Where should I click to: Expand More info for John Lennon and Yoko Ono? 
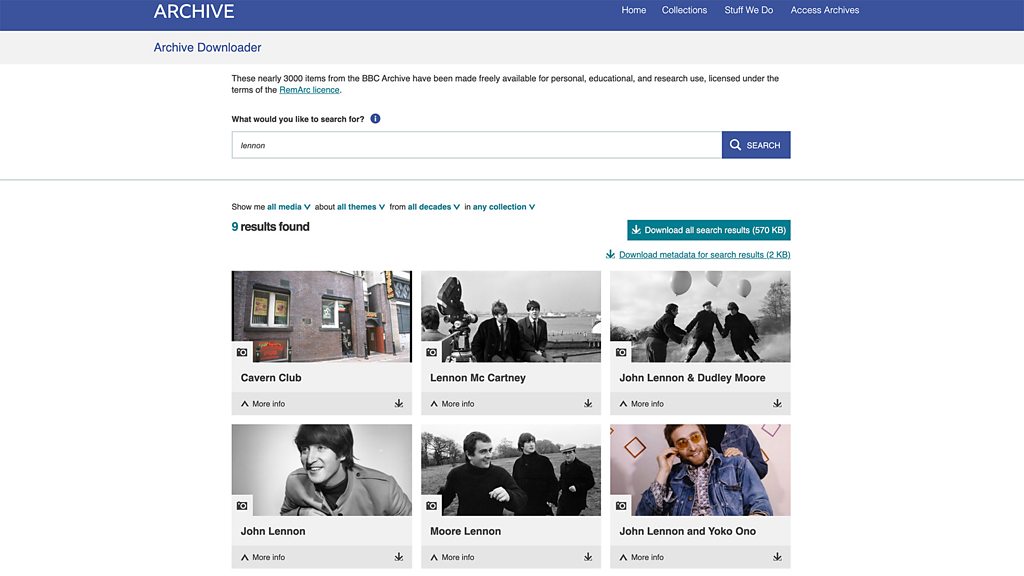[x=642, y=557]
